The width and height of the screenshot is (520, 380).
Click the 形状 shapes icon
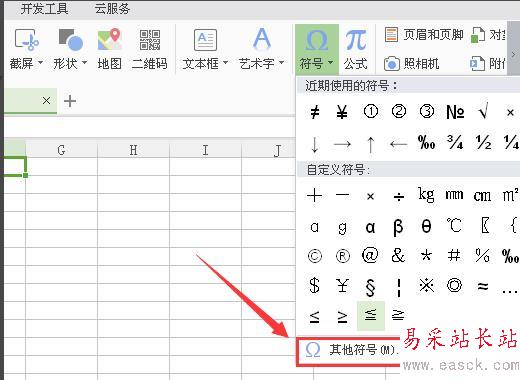(71, 40)
